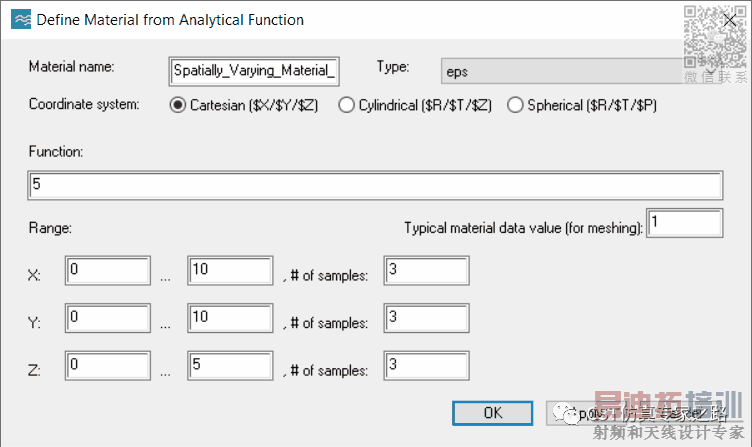Click the Y range maximum field

pos(230,319)
